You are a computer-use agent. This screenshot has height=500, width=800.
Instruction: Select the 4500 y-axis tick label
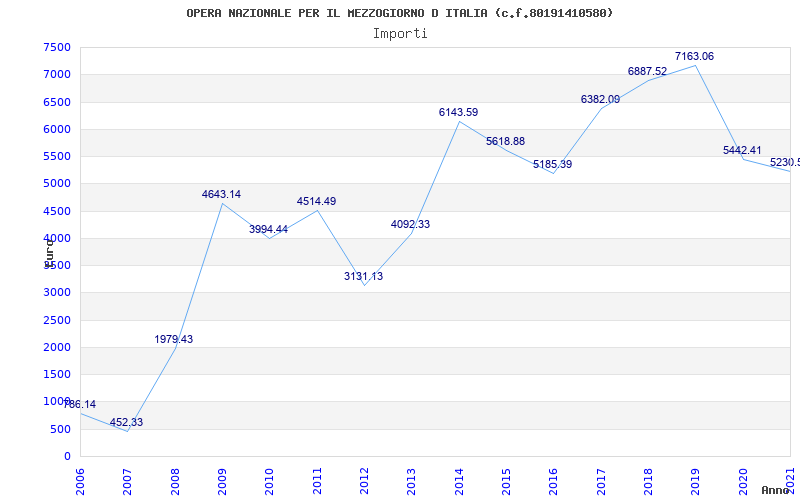click(57, 211)
